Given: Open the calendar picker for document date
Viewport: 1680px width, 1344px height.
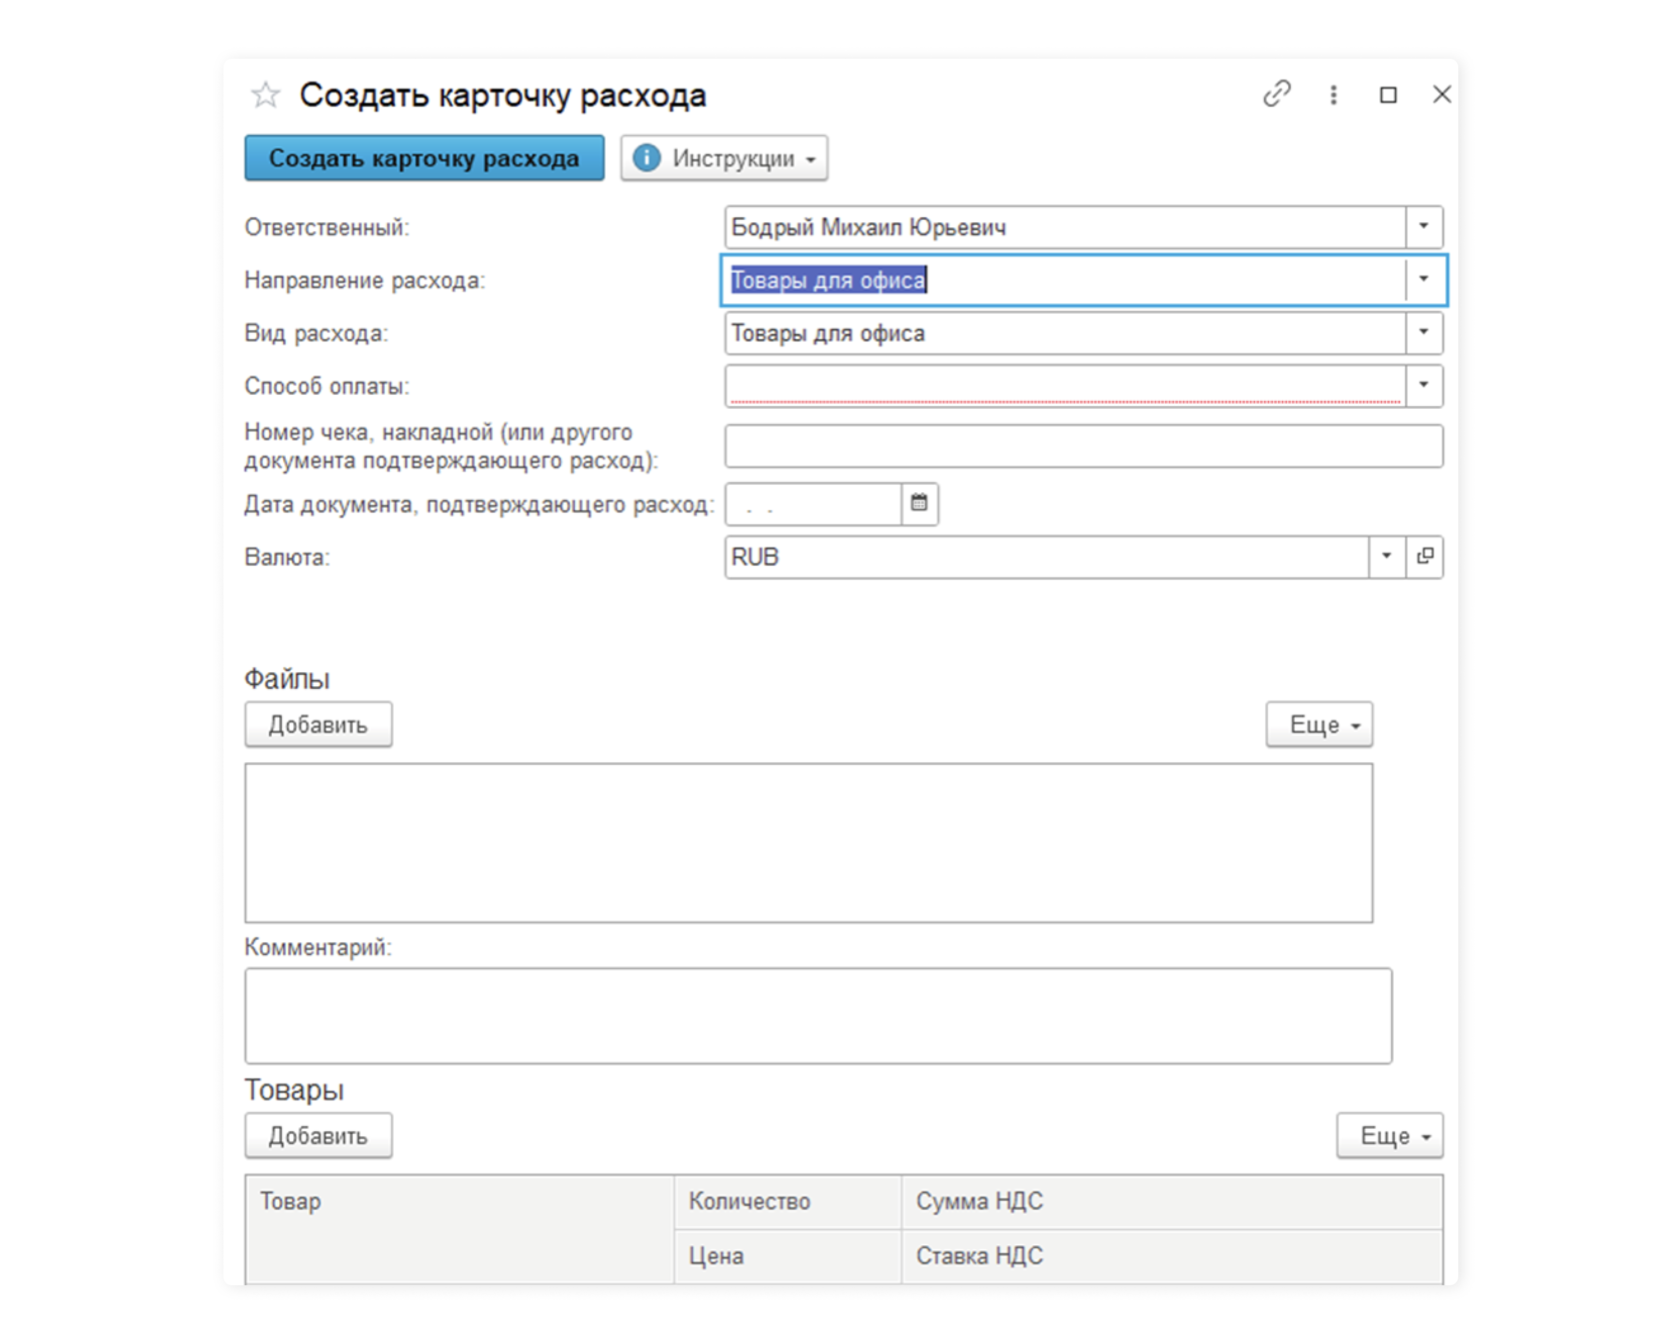Looking at the screenshot, I should [x=919, y=504].
